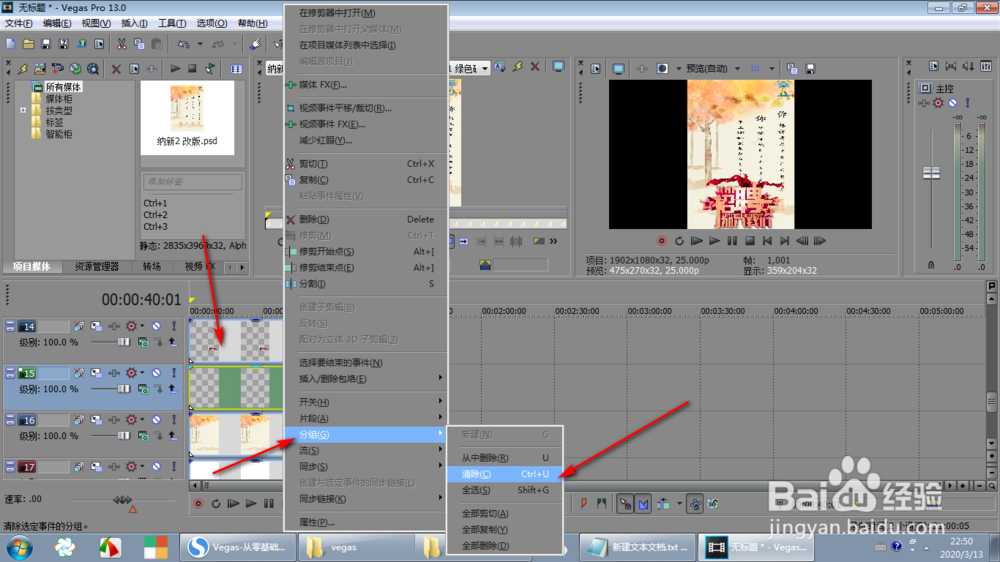Image resolution: width=1000 pixels, height=562 pixels.
Task: Open the undo history dropdown arrow
Action: pos(200,44)
